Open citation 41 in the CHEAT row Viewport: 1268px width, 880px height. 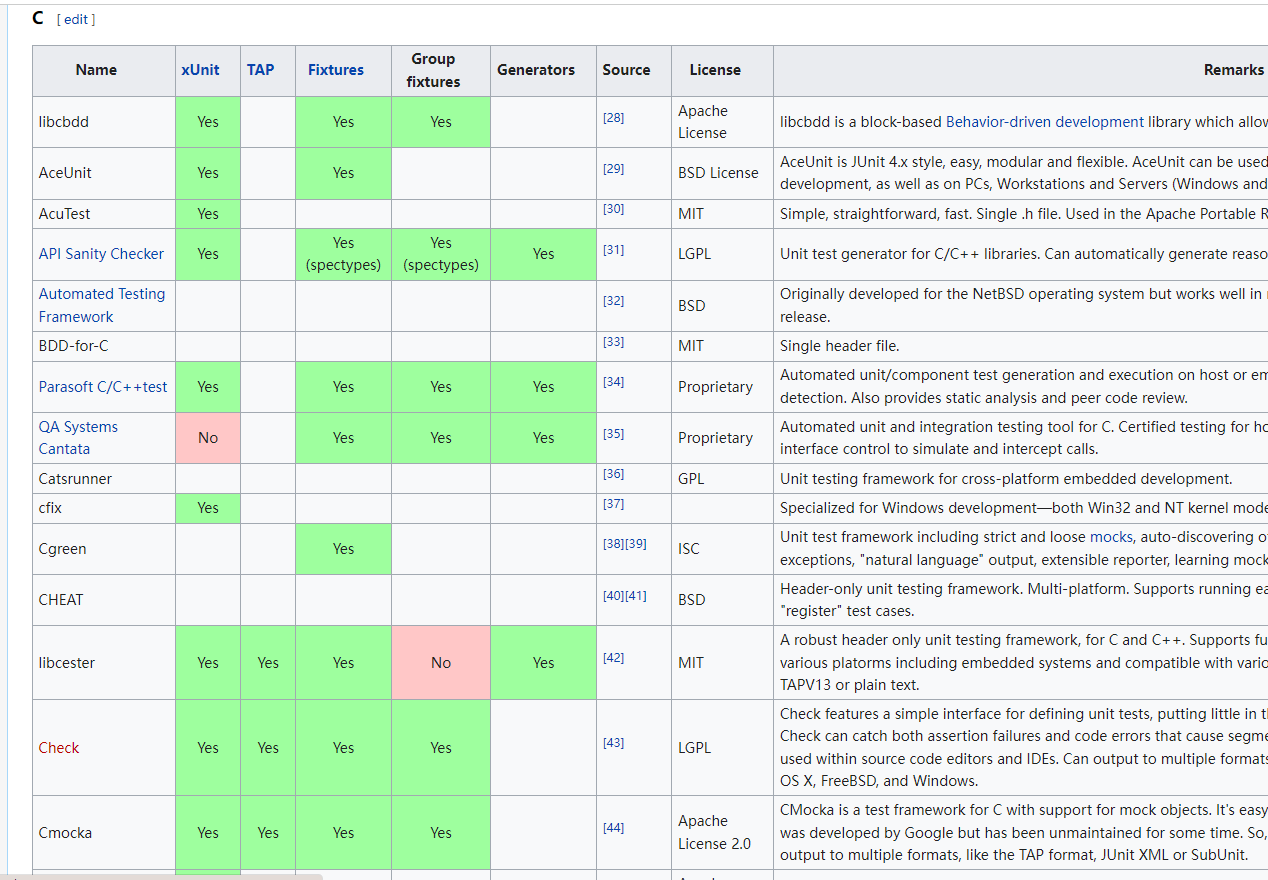pyautogui.click(x=636, y=595)
